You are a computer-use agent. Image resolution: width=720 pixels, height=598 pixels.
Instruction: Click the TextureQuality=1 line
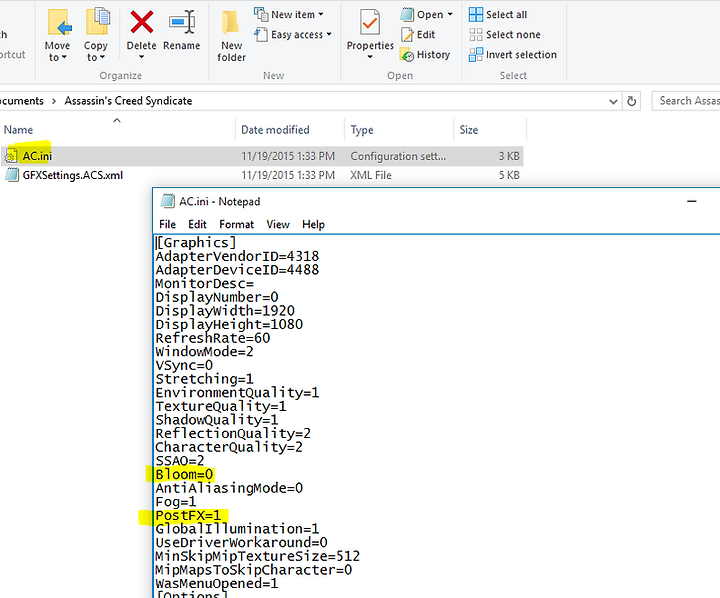[x=221, y=406]
